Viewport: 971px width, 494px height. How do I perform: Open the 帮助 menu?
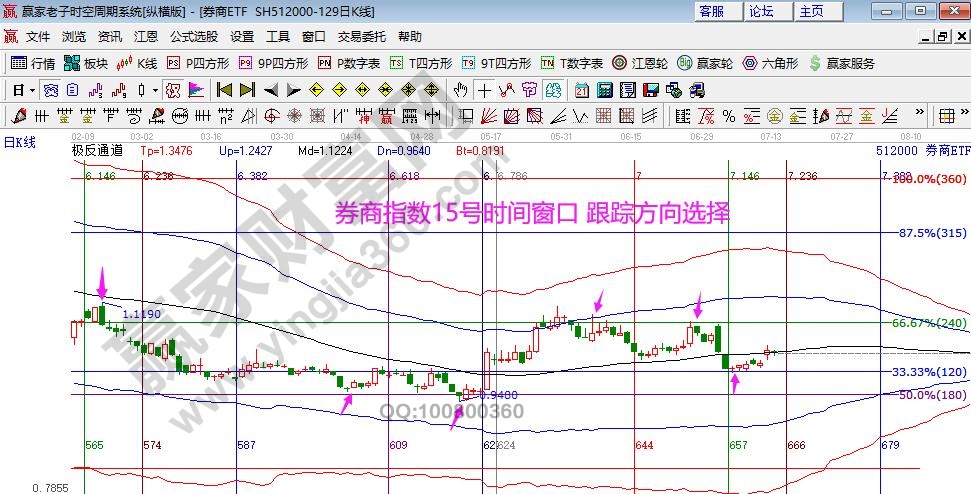(x=410, y=37)
